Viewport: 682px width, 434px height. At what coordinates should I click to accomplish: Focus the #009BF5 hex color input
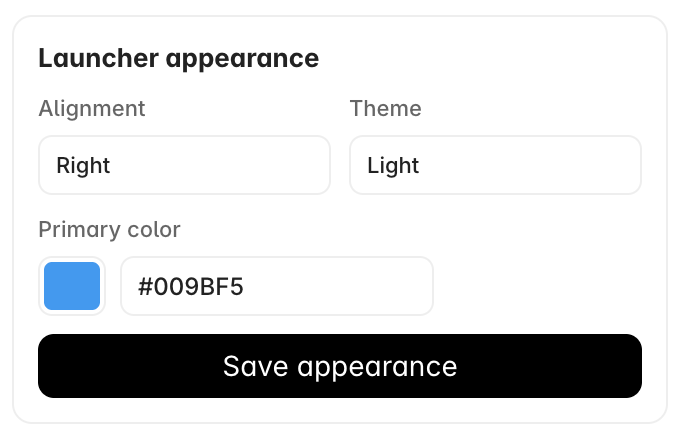(x=277, y=286)
